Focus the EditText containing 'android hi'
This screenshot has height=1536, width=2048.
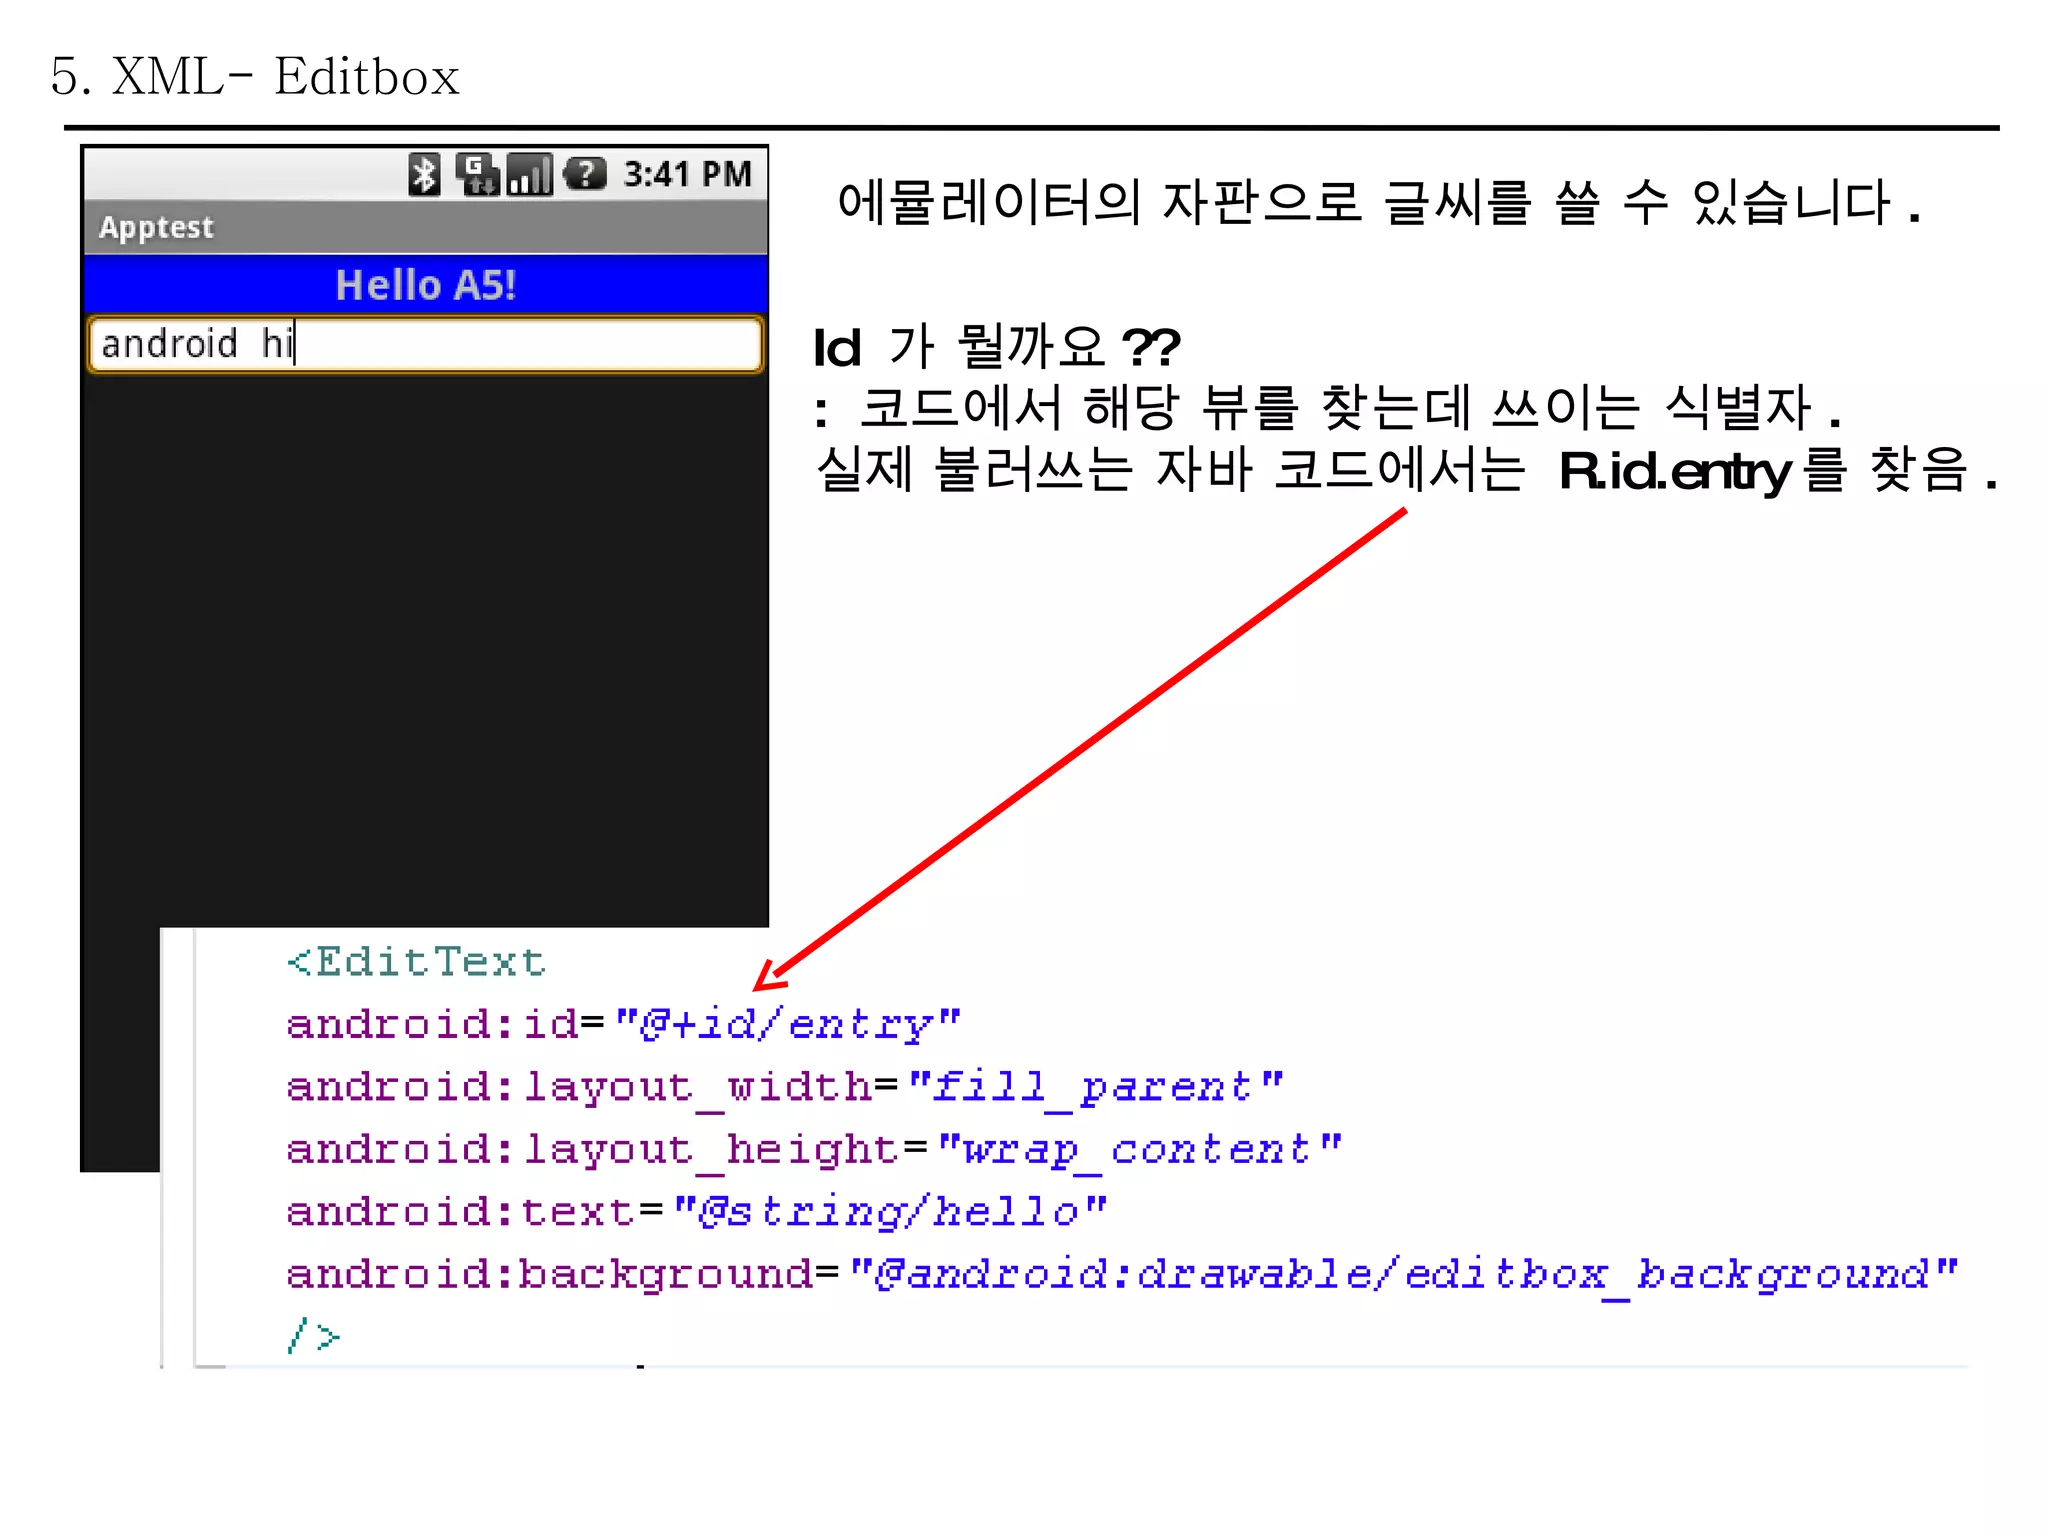426,344
